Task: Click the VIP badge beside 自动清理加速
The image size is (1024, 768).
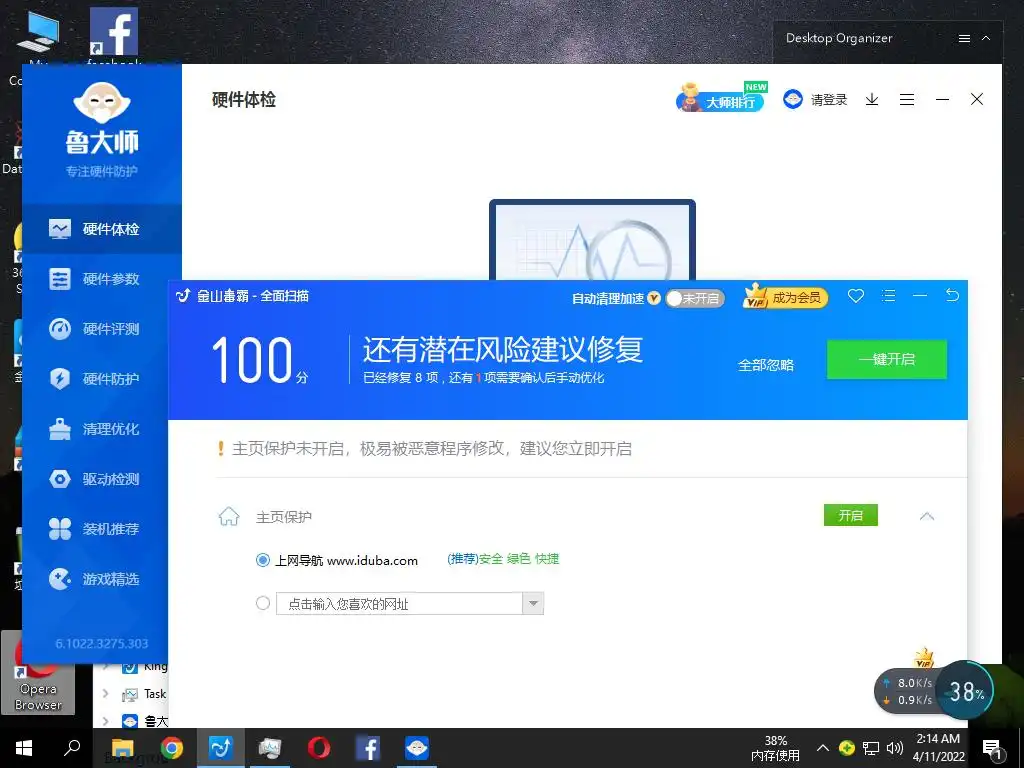Action: (654, 298)
